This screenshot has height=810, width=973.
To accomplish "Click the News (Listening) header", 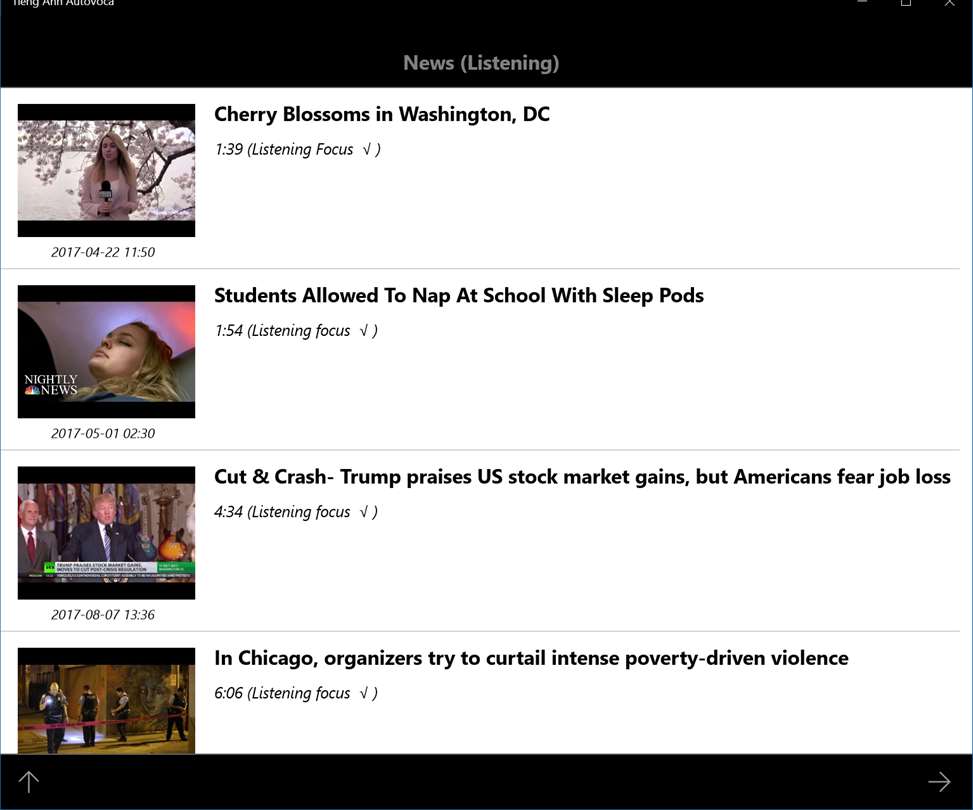I will 481,63.
